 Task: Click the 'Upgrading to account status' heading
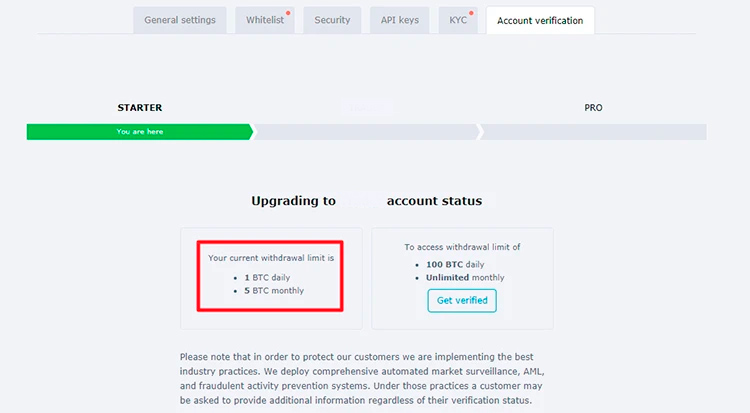pyautogui.click(x=366, y=201)
